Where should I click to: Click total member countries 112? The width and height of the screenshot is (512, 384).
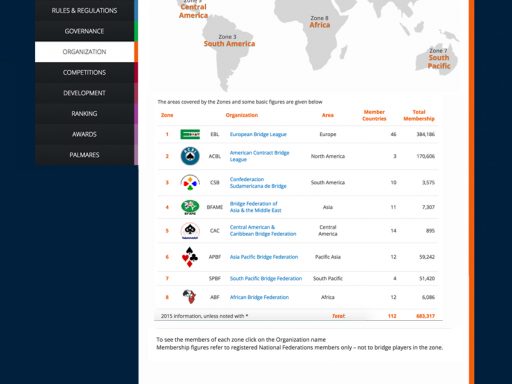[392, 316]
